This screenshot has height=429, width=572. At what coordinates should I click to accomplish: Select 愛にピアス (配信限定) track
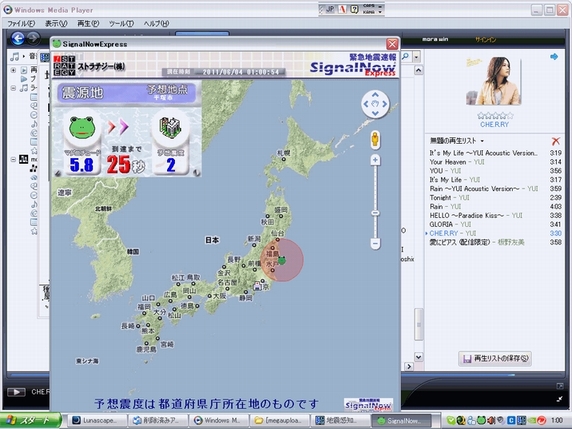click(x=495, y=242)
